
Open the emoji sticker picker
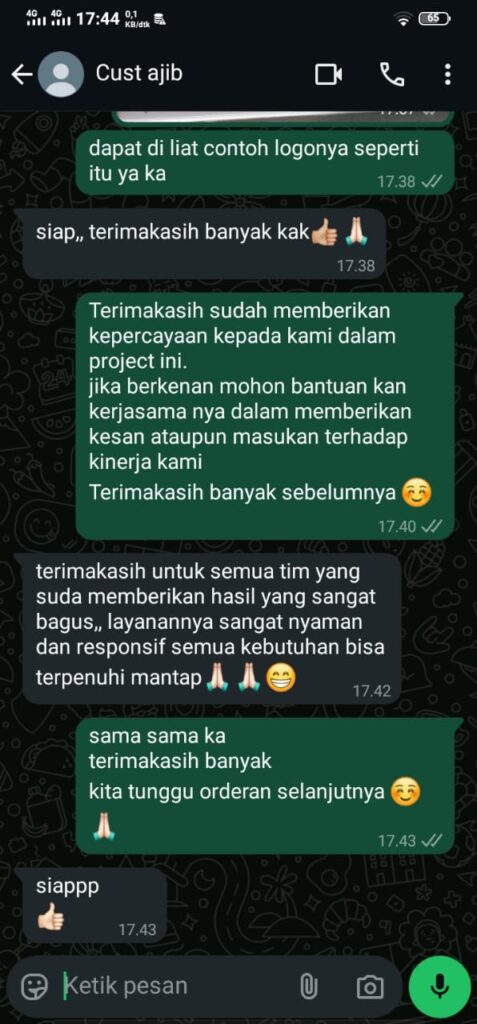click(x=34, y=986)
